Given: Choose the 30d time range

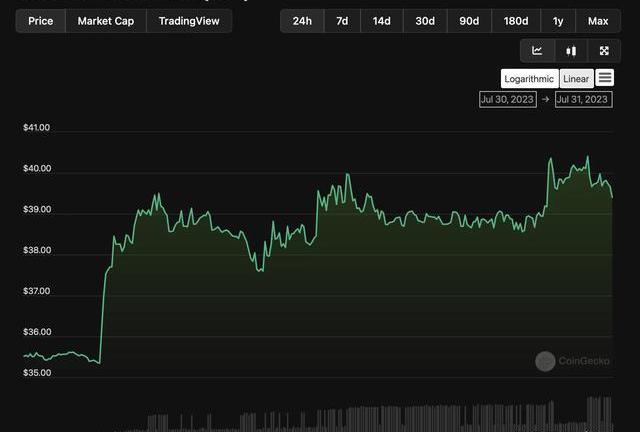Looking at the screenshot, I should [425, 21].
